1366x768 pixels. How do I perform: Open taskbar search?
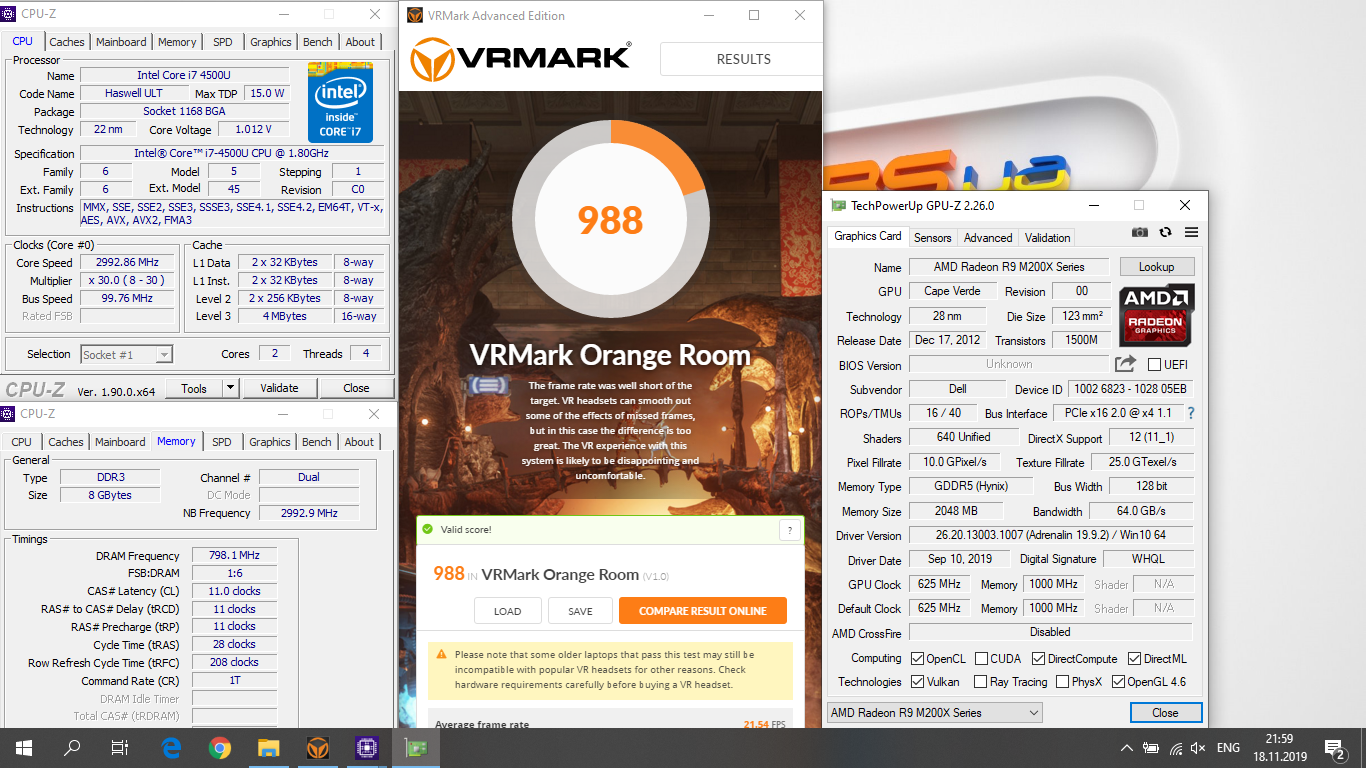click(72, 748)
